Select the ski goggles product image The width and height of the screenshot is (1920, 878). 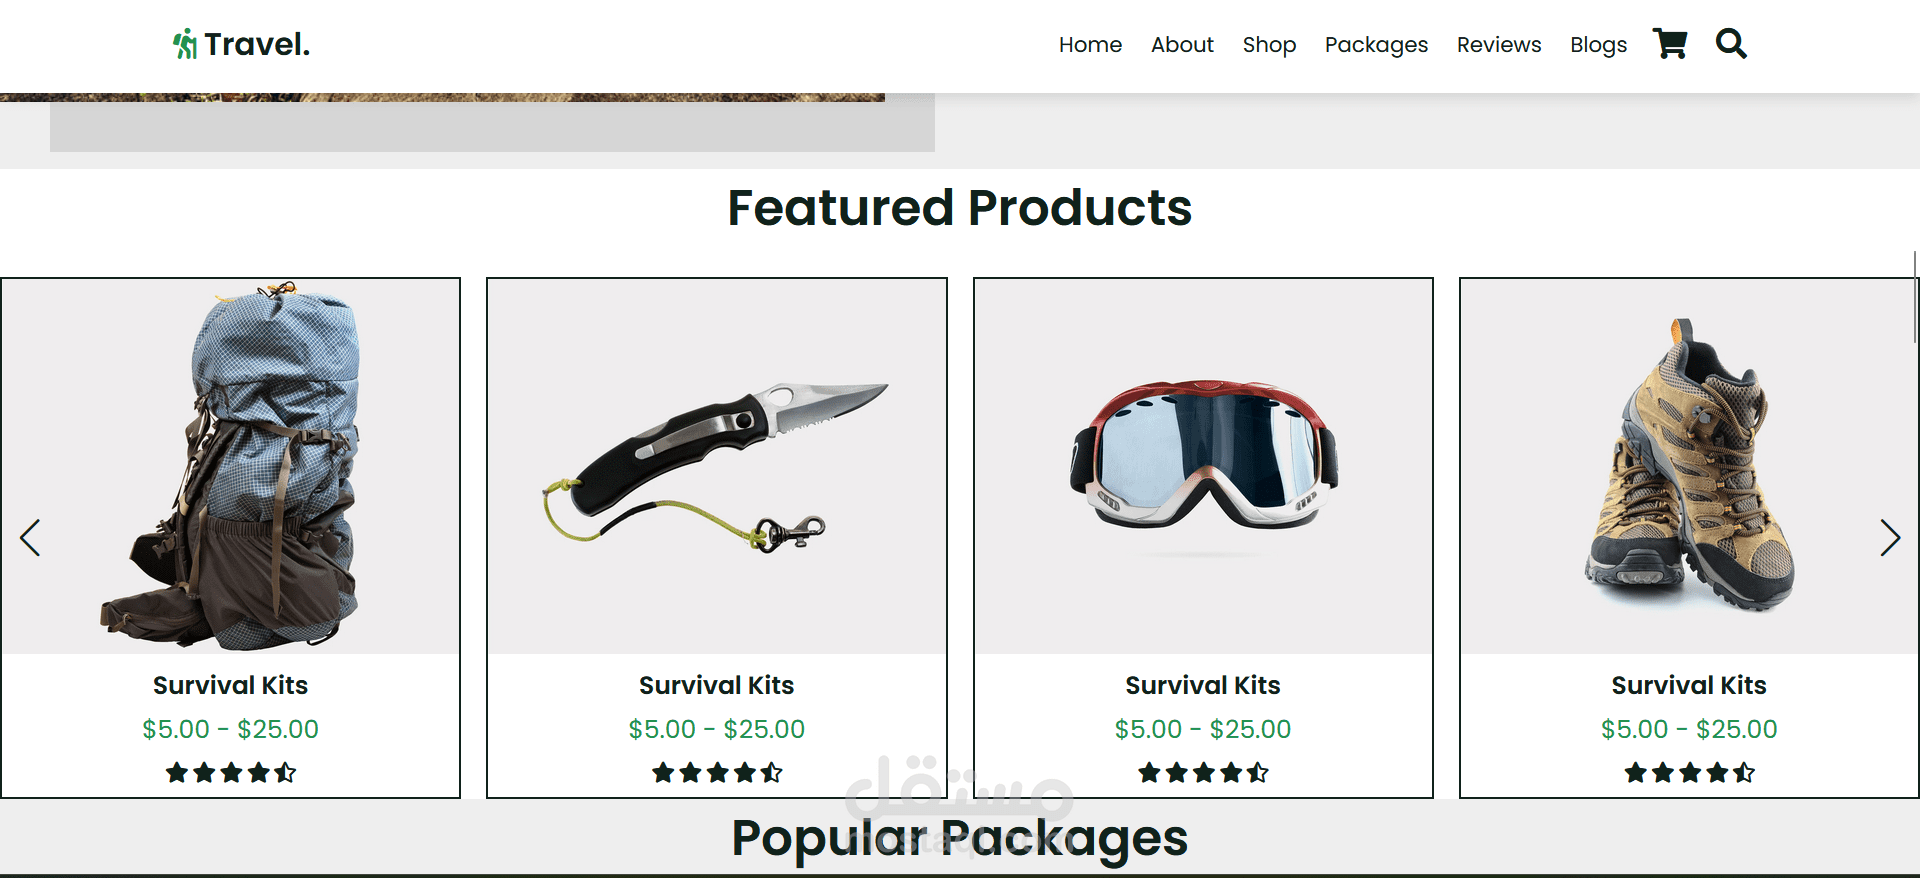[x=1203, y=466]
